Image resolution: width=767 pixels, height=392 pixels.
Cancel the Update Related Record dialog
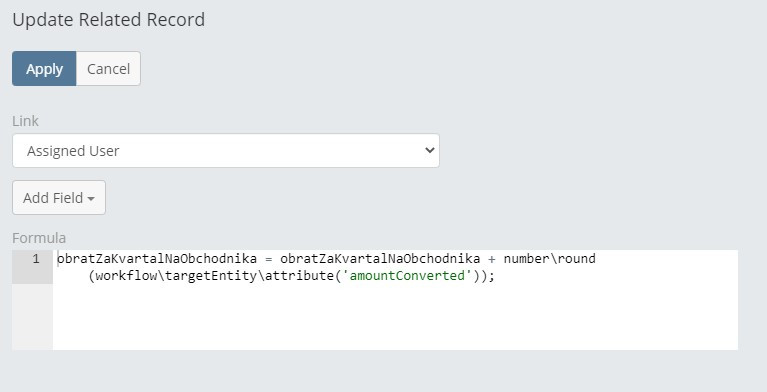[108, 69]
